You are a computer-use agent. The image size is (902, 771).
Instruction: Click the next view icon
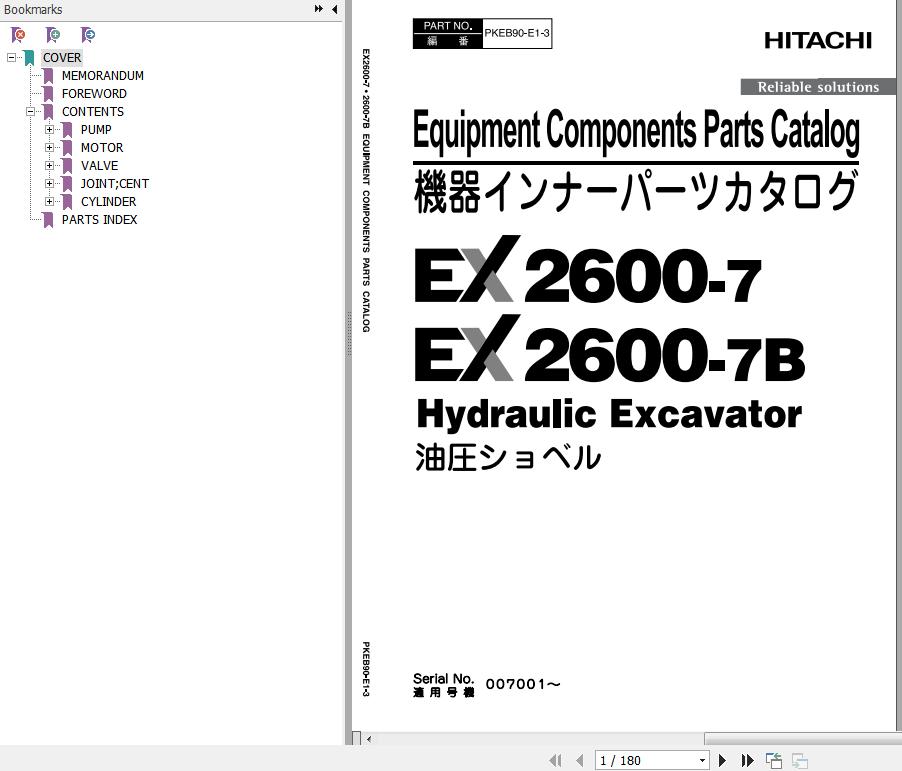(800, 761)
